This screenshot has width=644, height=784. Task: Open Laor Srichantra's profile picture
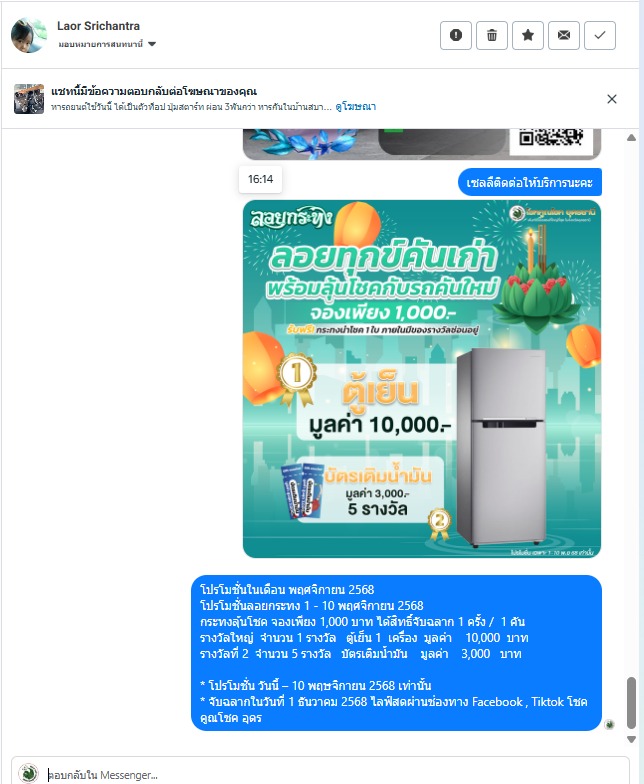(x=28, y=35)
